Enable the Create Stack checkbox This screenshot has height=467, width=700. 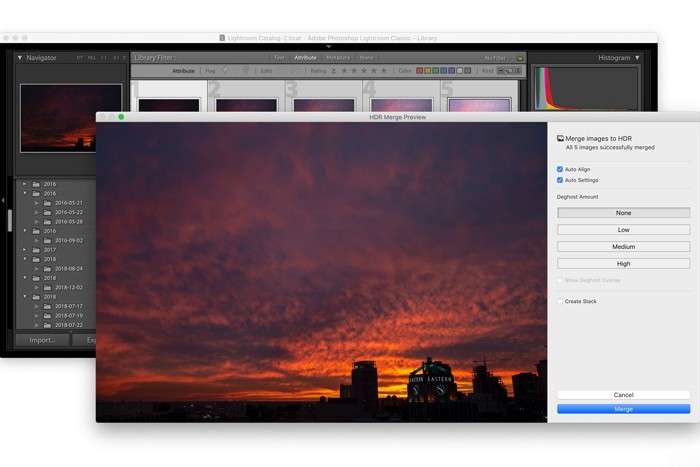pyautogui.click(x=560, y=301)
